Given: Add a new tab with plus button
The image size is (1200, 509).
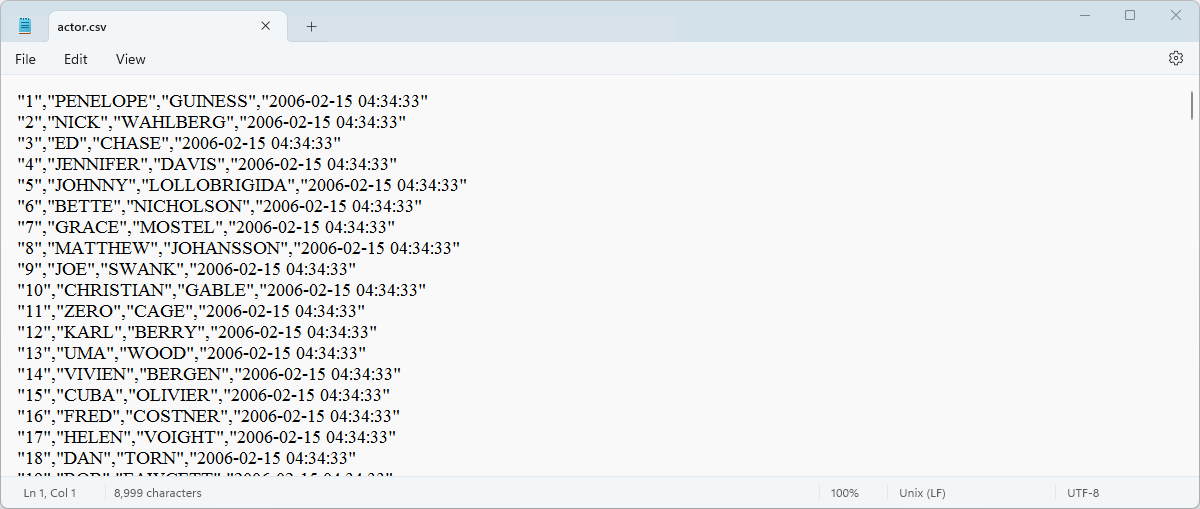Looking at the screenshot, I should (x=311, y=26).
